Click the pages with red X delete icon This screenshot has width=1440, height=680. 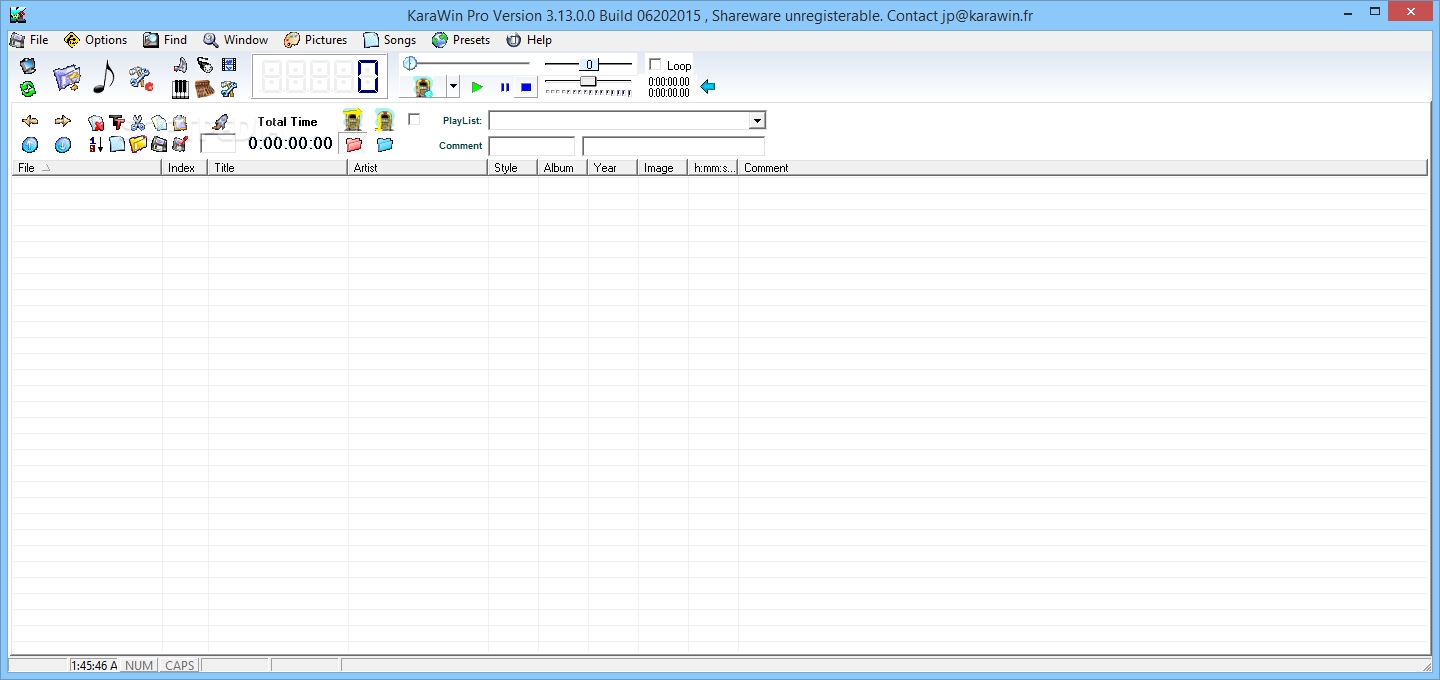point(96,123)
